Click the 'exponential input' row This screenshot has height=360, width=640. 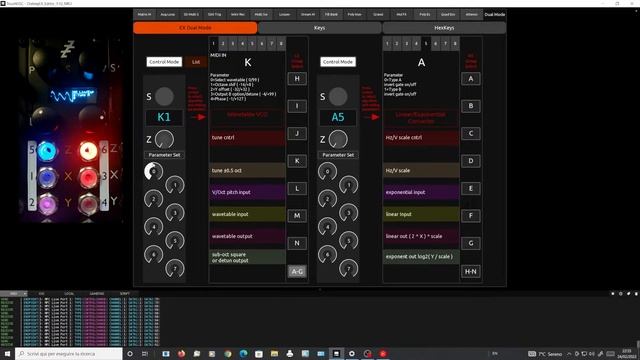coord(421,192)
